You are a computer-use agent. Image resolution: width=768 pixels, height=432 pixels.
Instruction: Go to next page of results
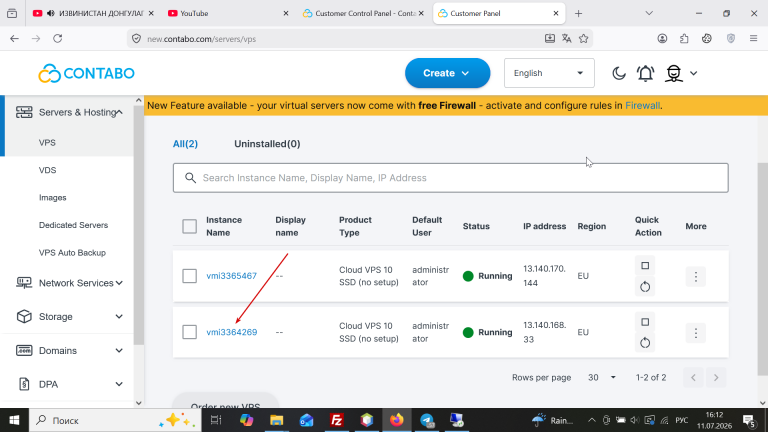(x=716, y=378)
